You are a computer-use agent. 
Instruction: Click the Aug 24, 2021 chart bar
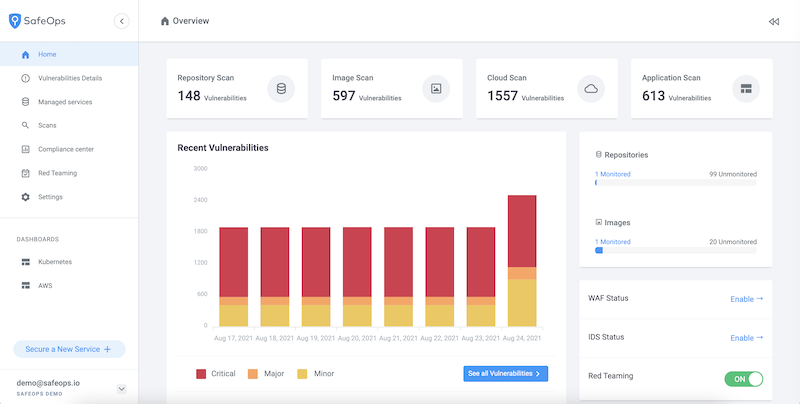click(522, 260)
